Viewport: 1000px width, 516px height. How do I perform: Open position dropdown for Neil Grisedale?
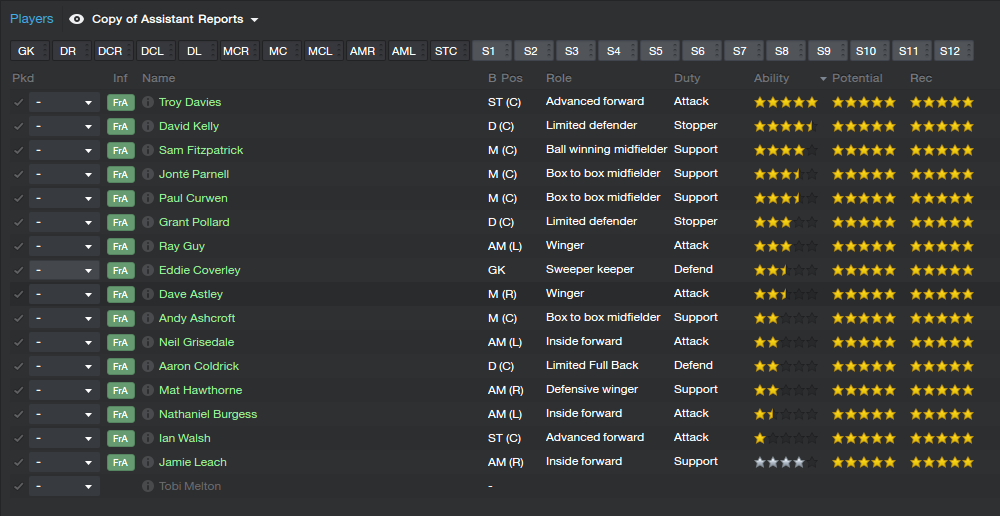pyautogui.click(x=64, y=343)
